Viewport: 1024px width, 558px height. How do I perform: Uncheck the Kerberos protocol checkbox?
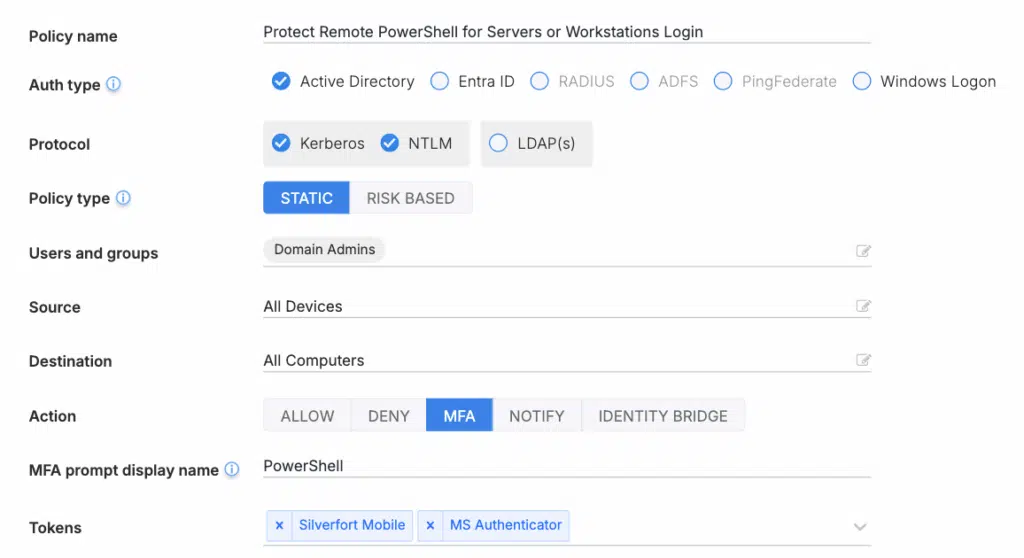pyautogui.click(x=281, y=143)
